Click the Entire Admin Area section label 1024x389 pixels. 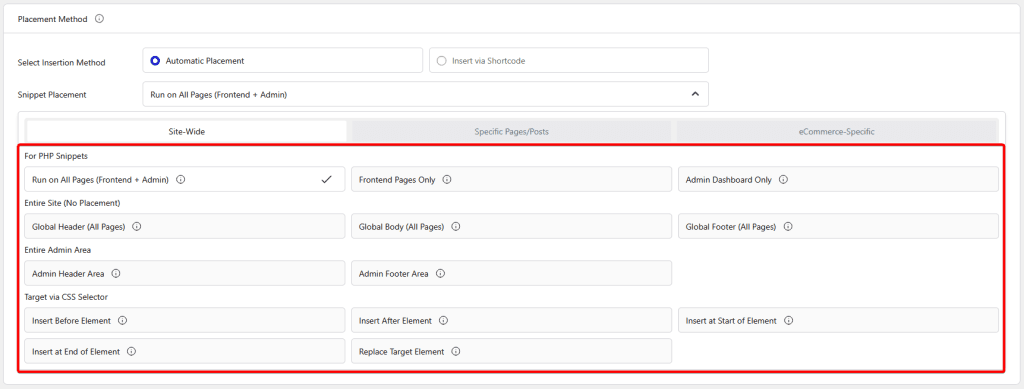[57, 250]
